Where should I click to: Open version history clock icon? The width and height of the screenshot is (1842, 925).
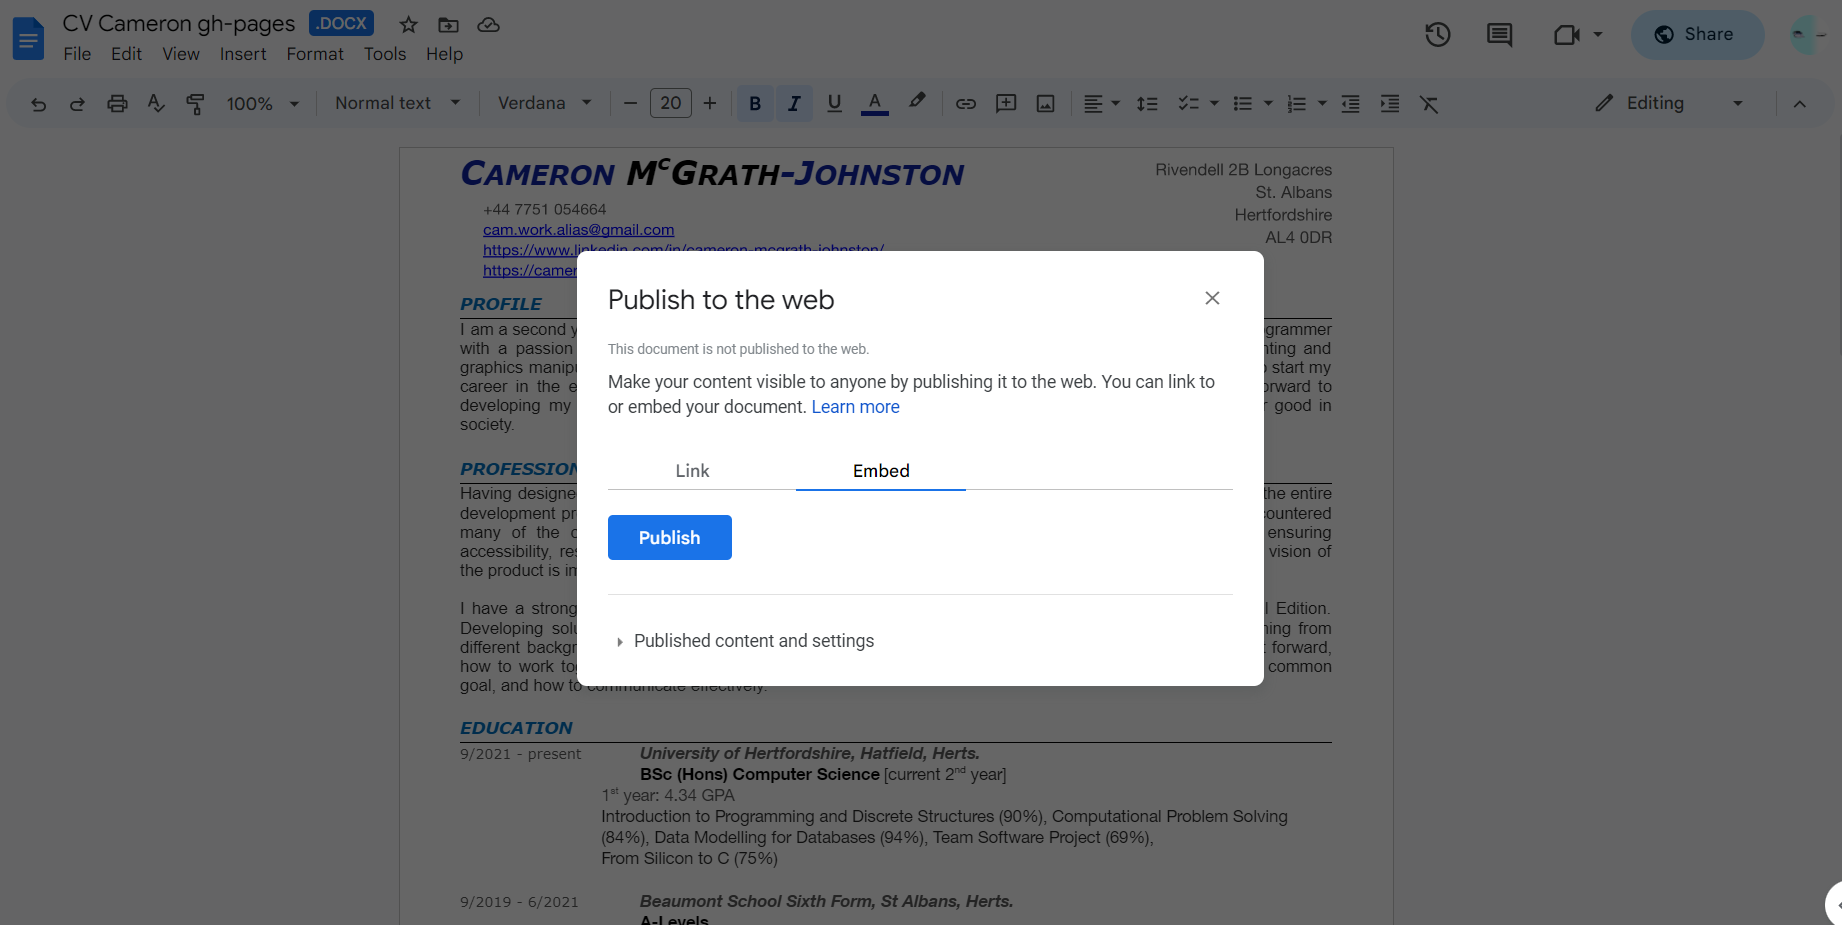point(1438,34)
